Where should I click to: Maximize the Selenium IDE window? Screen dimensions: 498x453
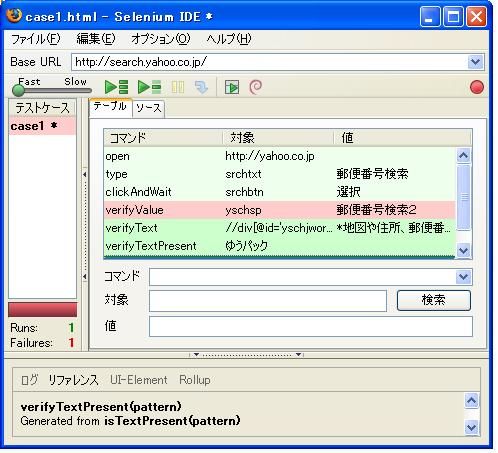(453, 16)
